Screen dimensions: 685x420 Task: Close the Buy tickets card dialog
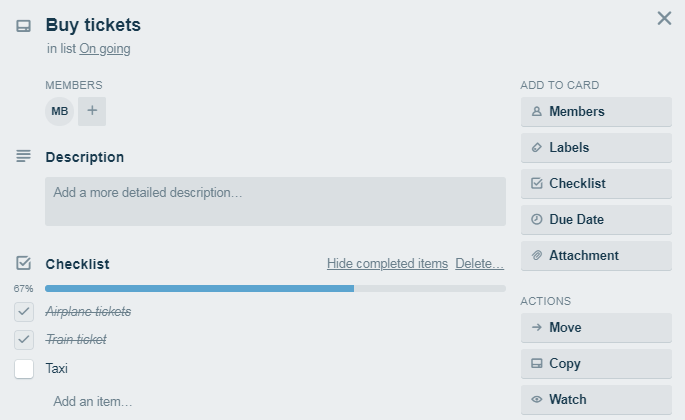point(664,18)
